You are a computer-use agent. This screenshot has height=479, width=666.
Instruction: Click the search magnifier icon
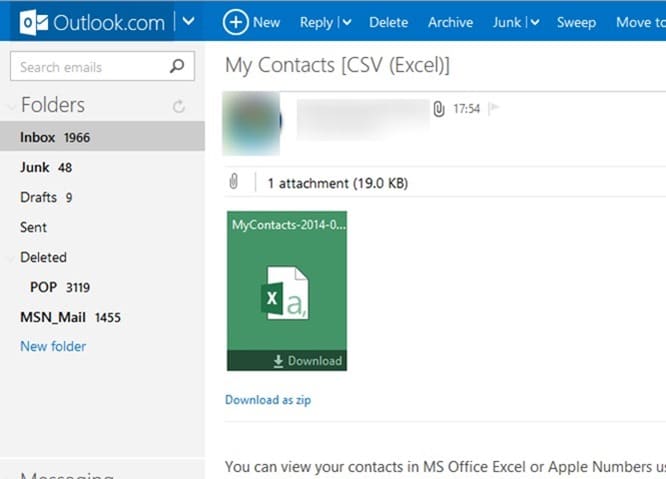pos(177,66)
